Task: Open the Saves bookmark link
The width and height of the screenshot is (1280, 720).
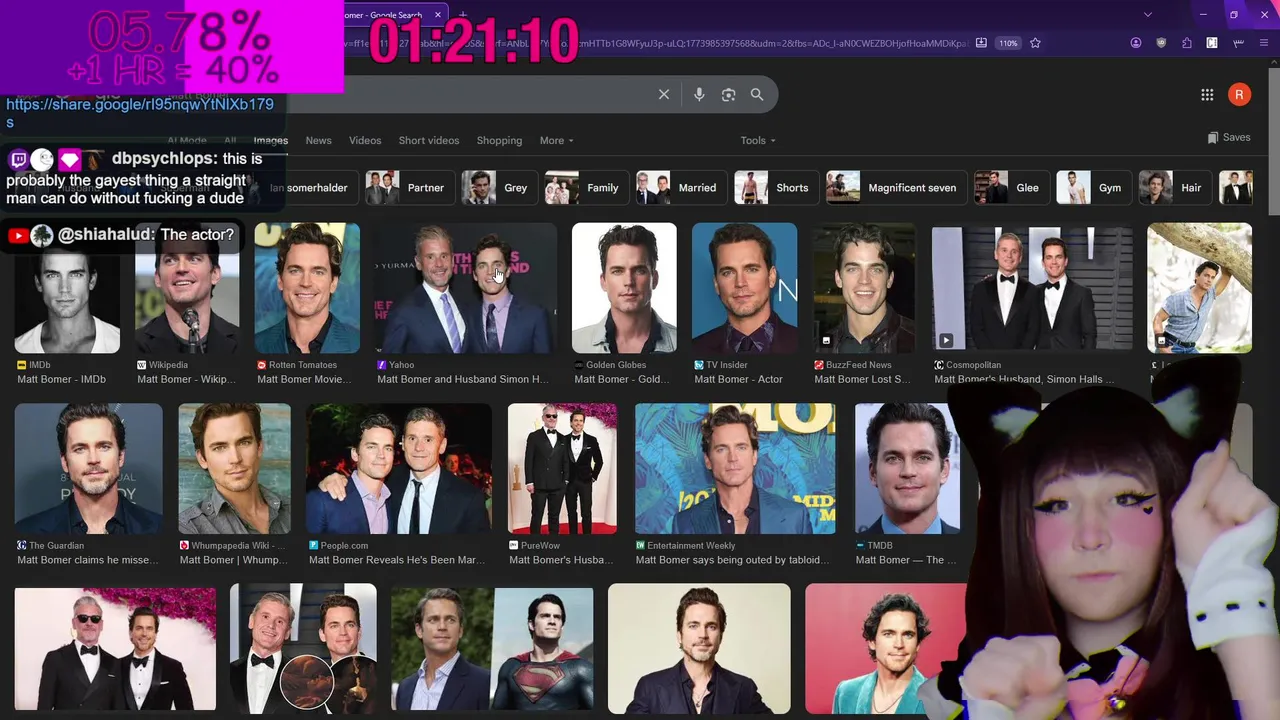Action: coord(1229,138)
